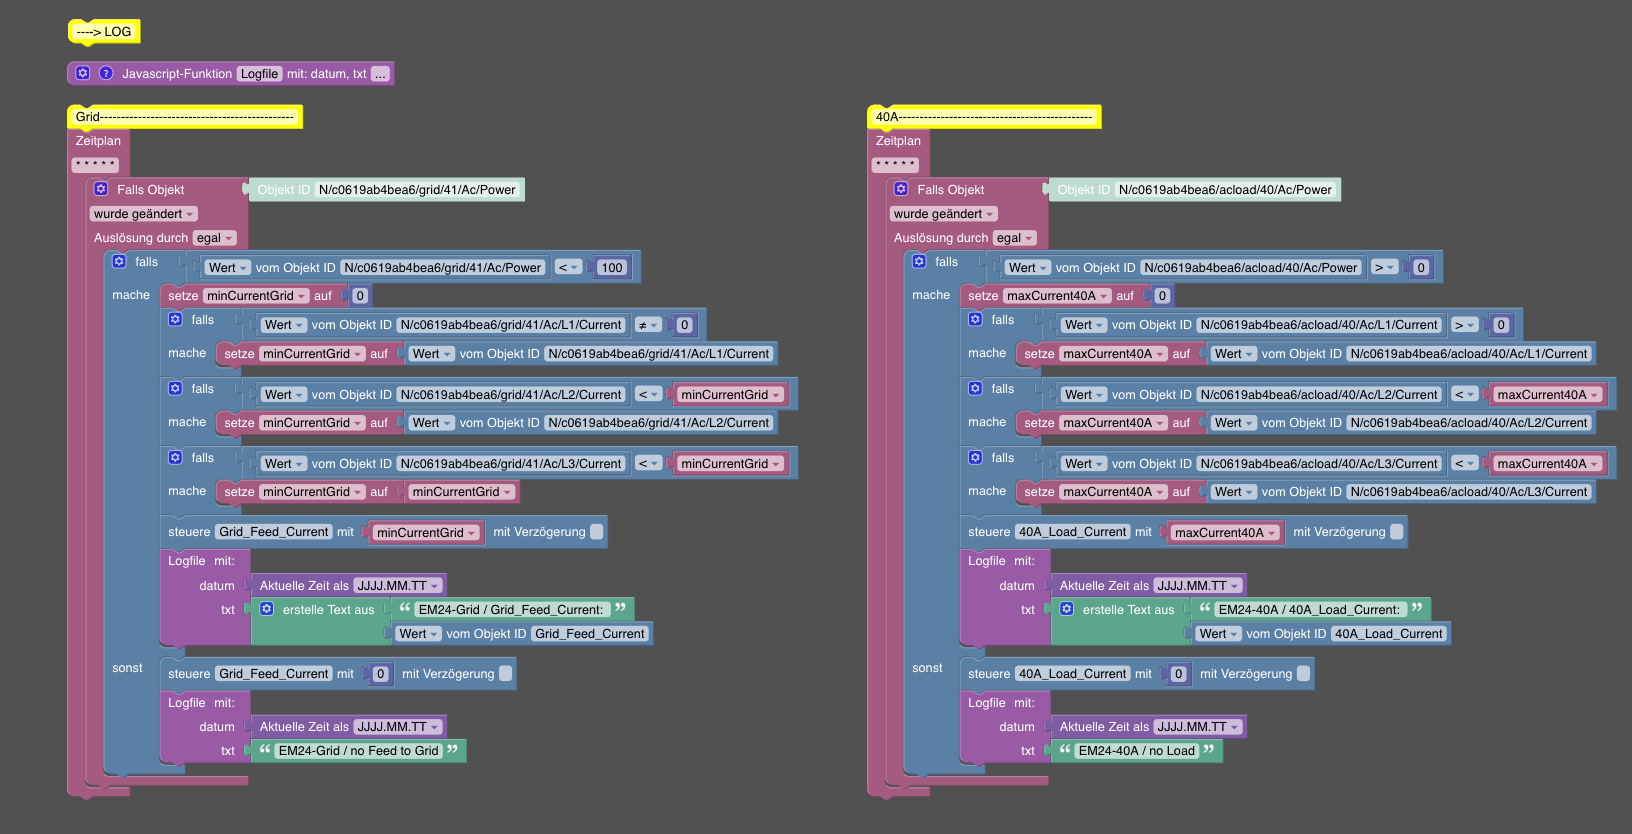Open the gear on the Javascript-Funktion Logfile block
This screenshot has width=1632, height=834.
click(x=83, y=73)
